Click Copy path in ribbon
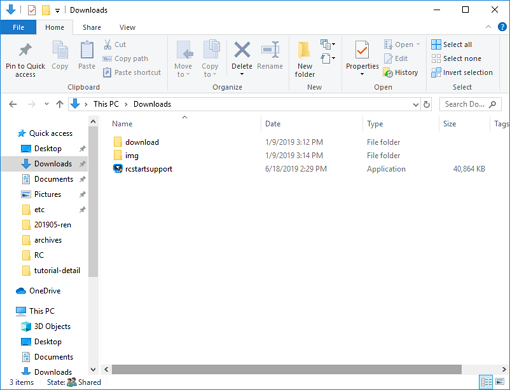The width and height of the screenshot is (510, 390). 125,59
